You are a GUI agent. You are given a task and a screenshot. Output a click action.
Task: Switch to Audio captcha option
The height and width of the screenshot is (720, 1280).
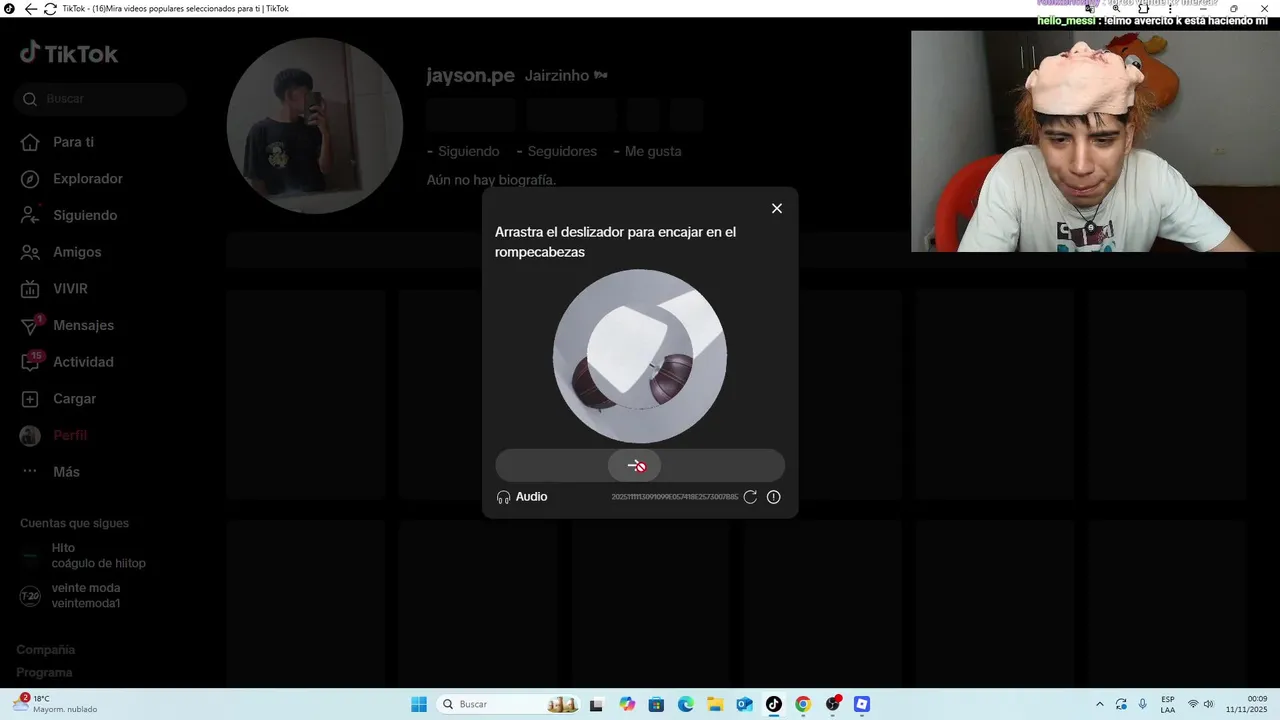(522, 497)
